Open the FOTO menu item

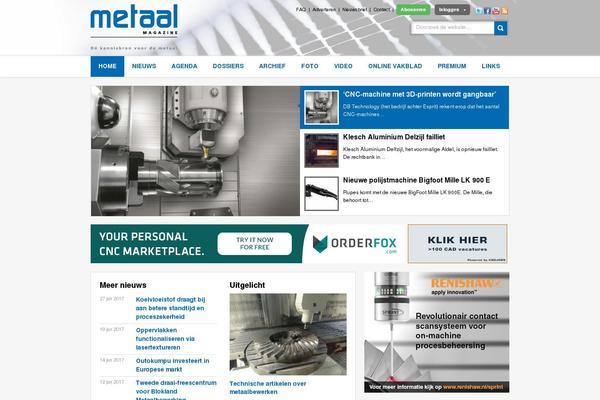pos(310,66)
